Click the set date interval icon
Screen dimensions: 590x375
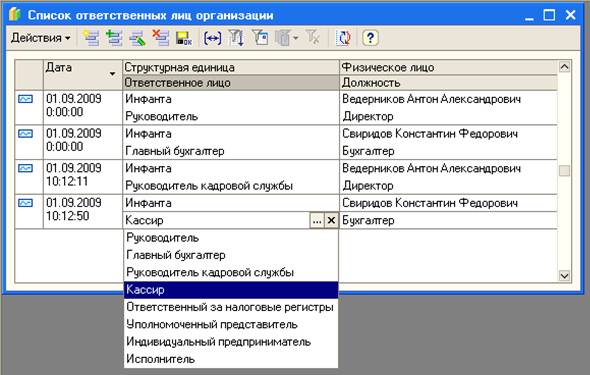(213, 38)
